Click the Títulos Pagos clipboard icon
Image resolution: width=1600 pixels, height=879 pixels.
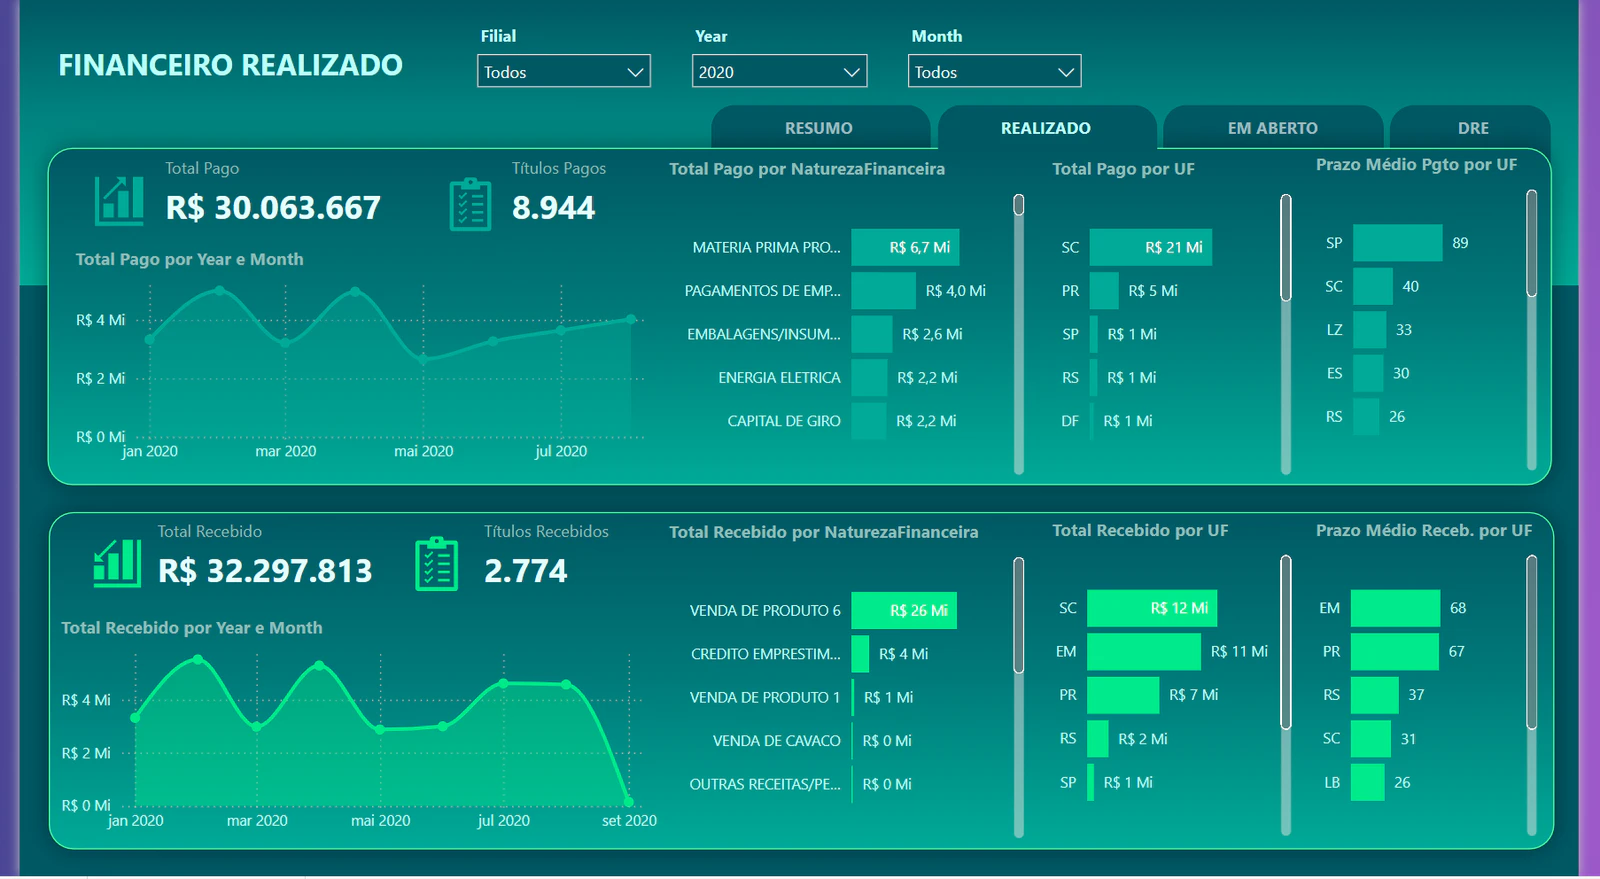pos(470,204)
